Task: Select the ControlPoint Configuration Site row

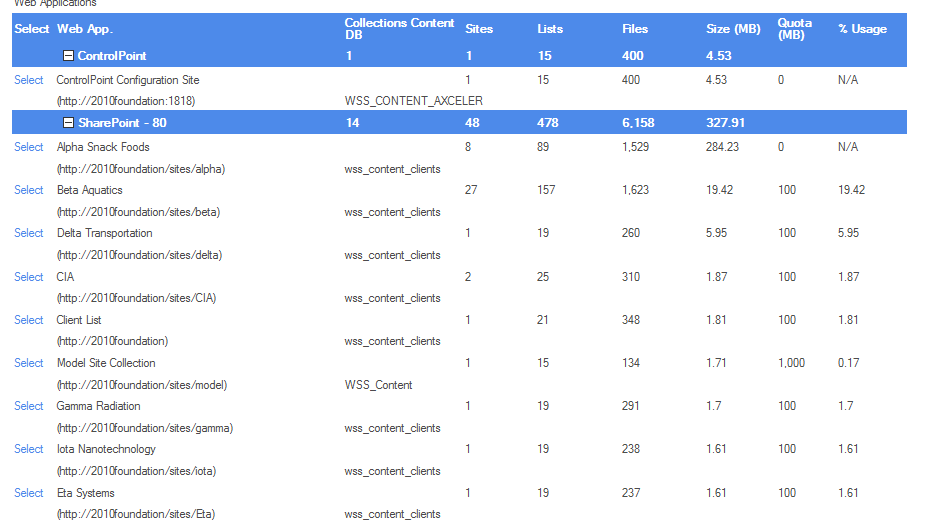Action: pyautogui.click(x=29, y=80)
